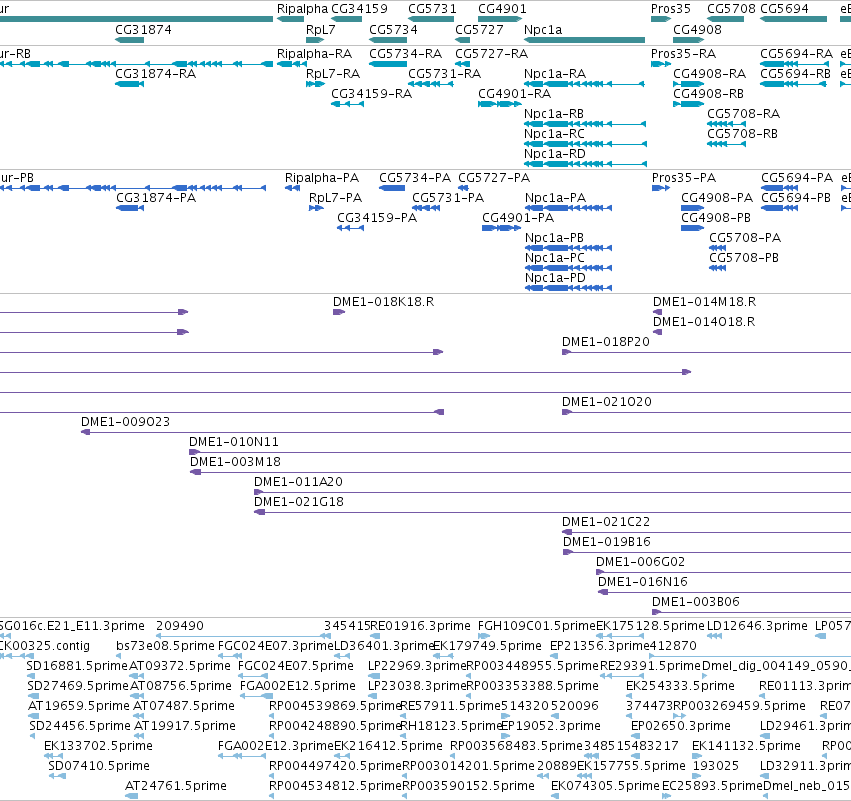
Task: Click the DME1-003B06 clone label
Action: [x=696, y=601]
